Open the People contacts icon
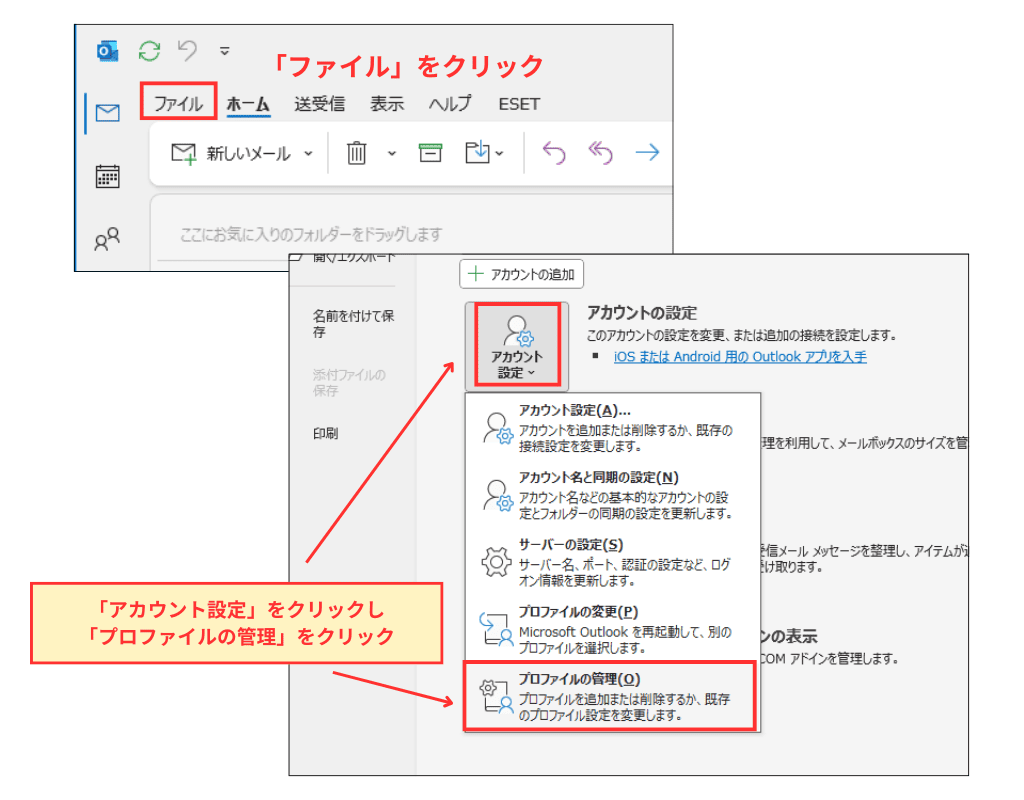 107,239
